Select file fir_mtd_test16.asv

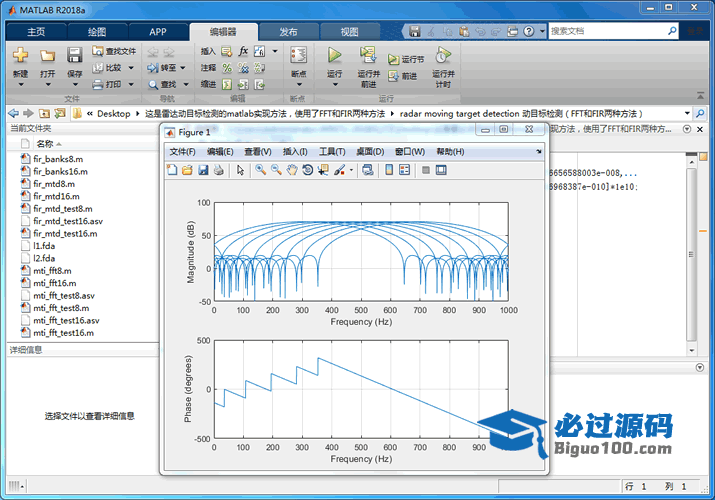click(68, 221)
